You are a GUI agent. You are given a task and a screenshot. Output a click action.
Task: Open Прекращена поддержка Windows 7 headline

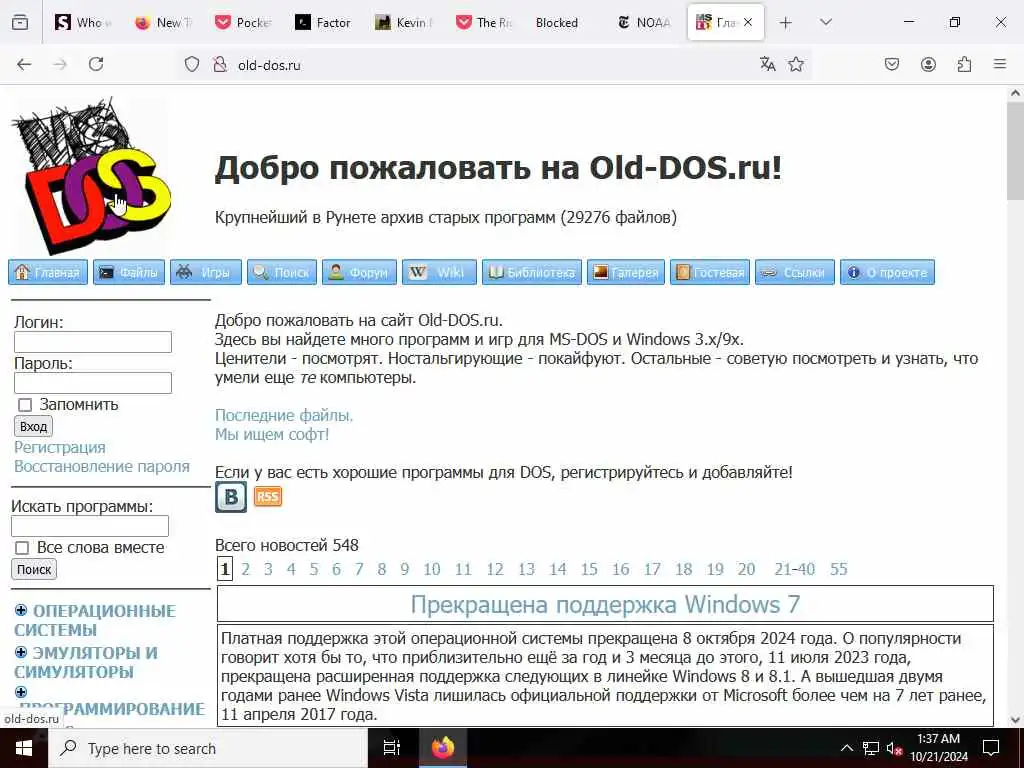click(605, 604)
